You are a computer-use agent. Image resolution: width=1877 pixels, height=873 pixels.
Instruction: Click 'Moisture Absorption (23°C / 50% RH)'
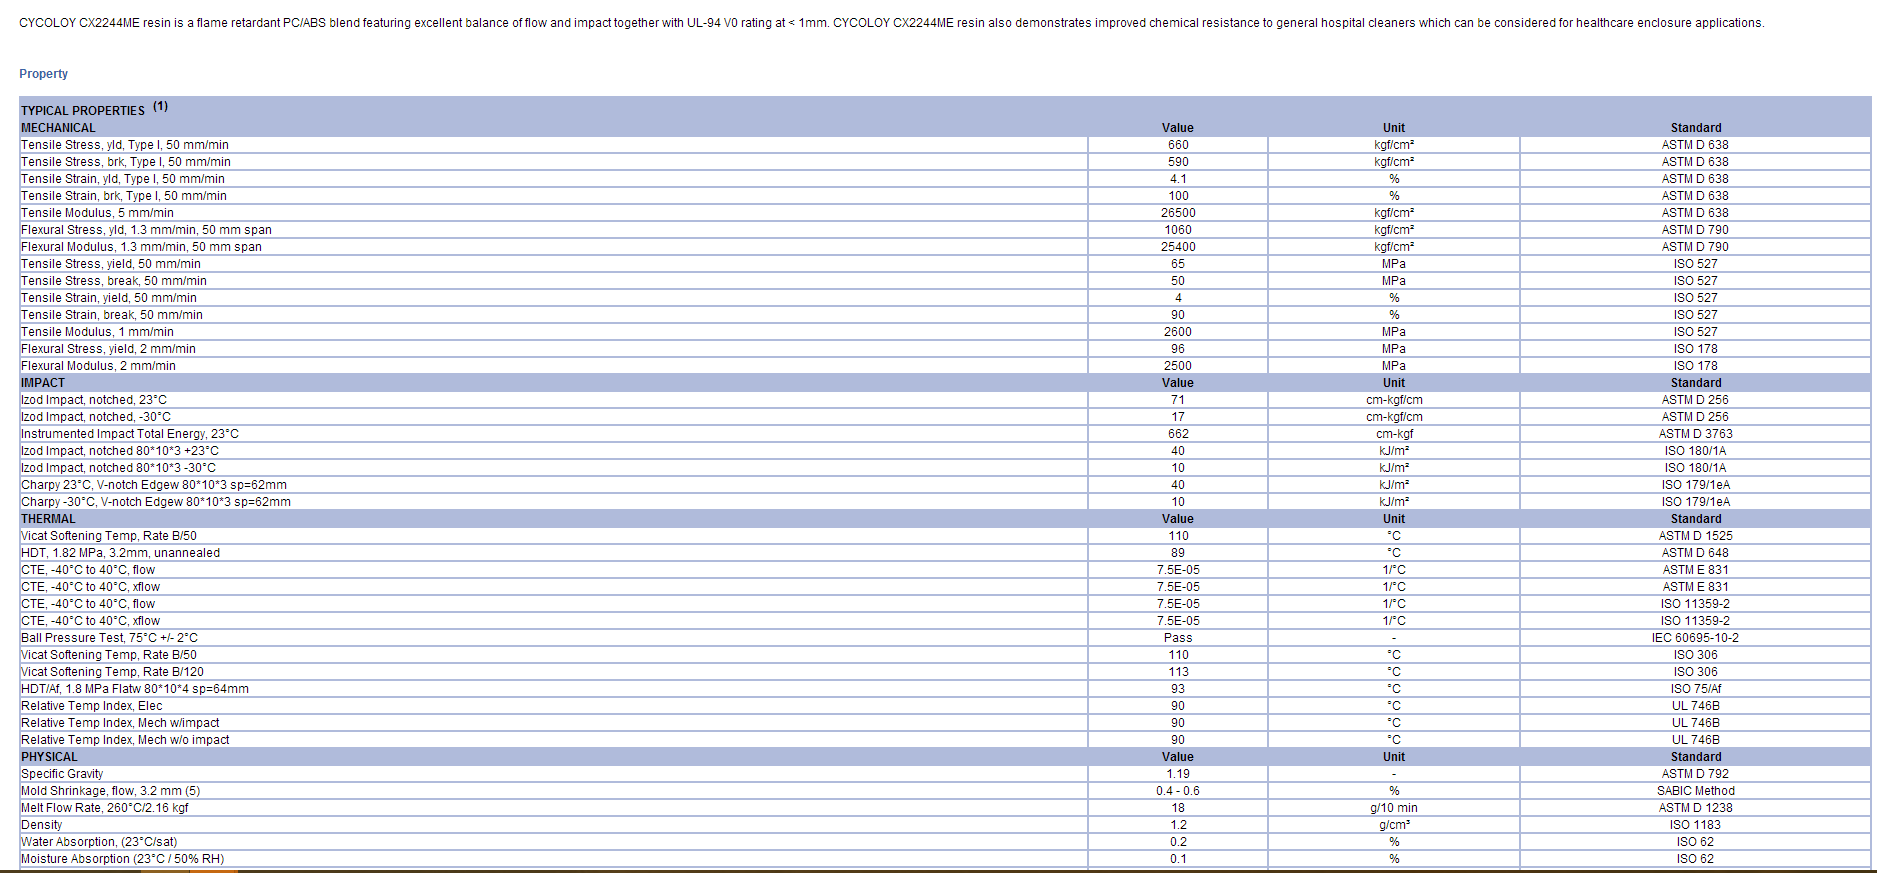[x=122, y=859]
